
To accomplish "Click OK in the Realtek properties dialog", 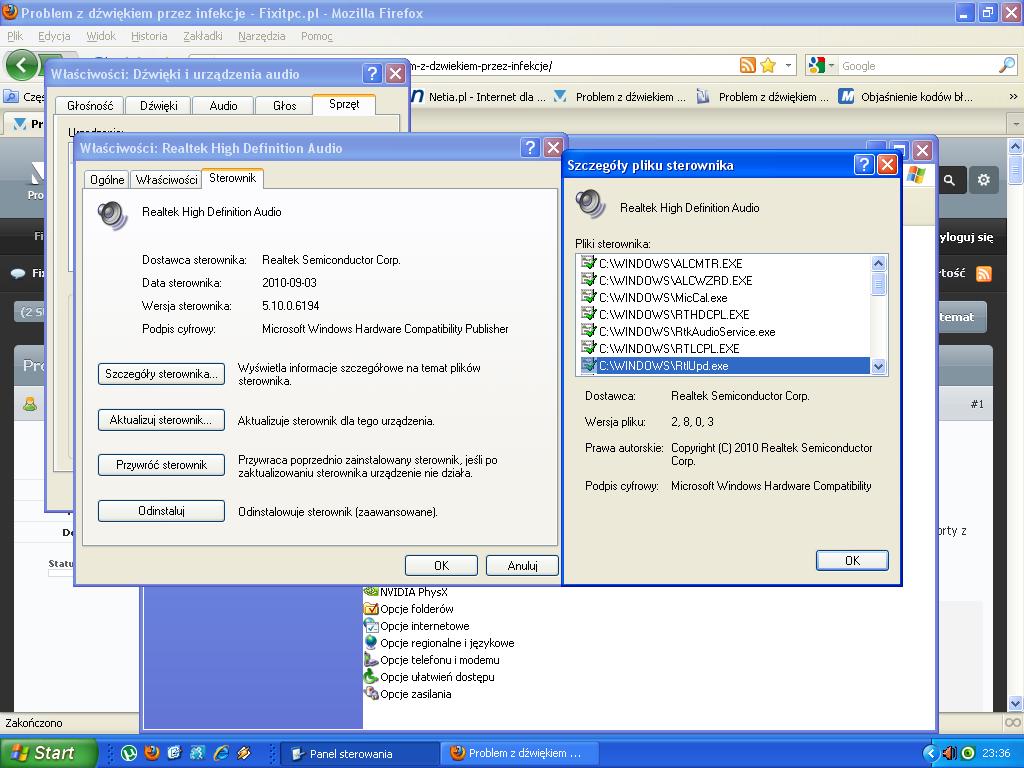I will coord(441,566).
